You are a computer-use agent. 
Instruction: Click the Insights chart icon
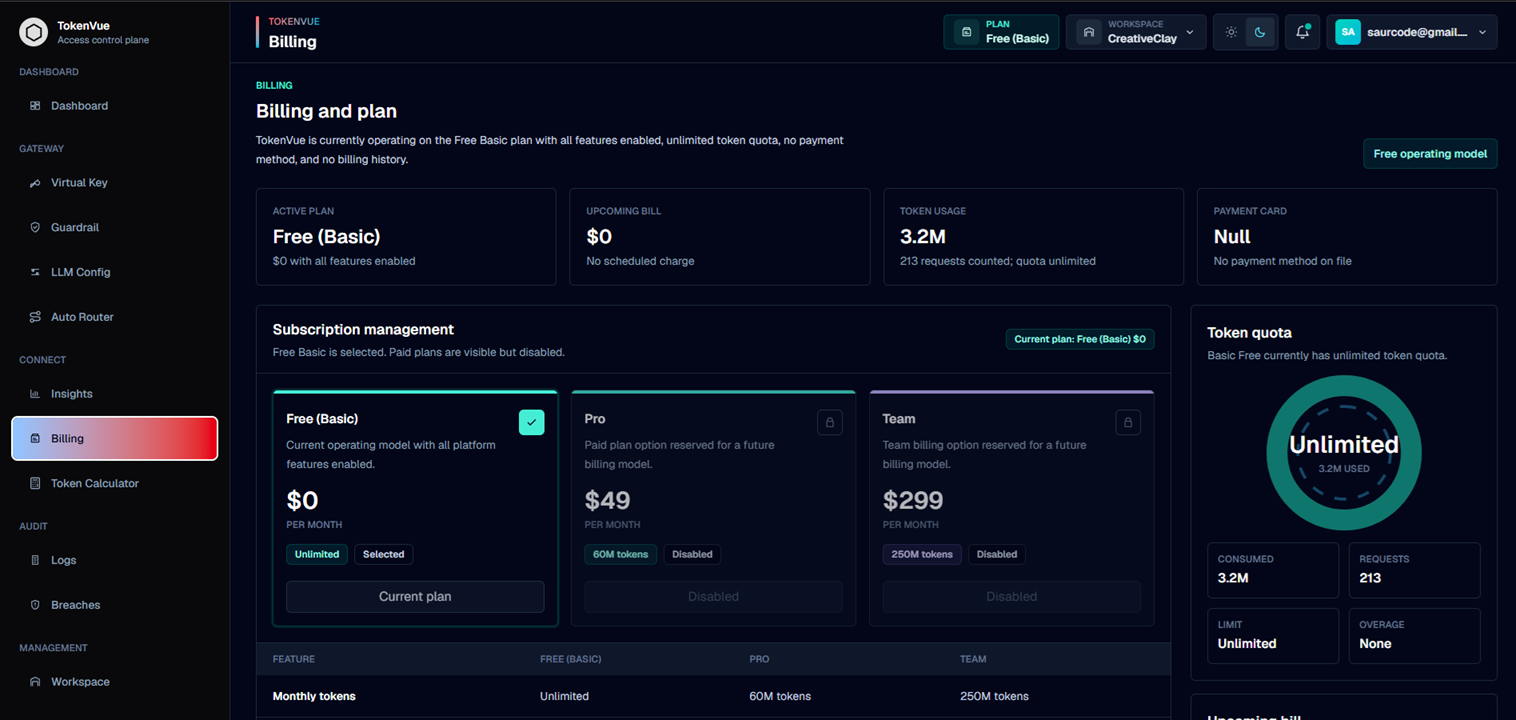(35, 394)
